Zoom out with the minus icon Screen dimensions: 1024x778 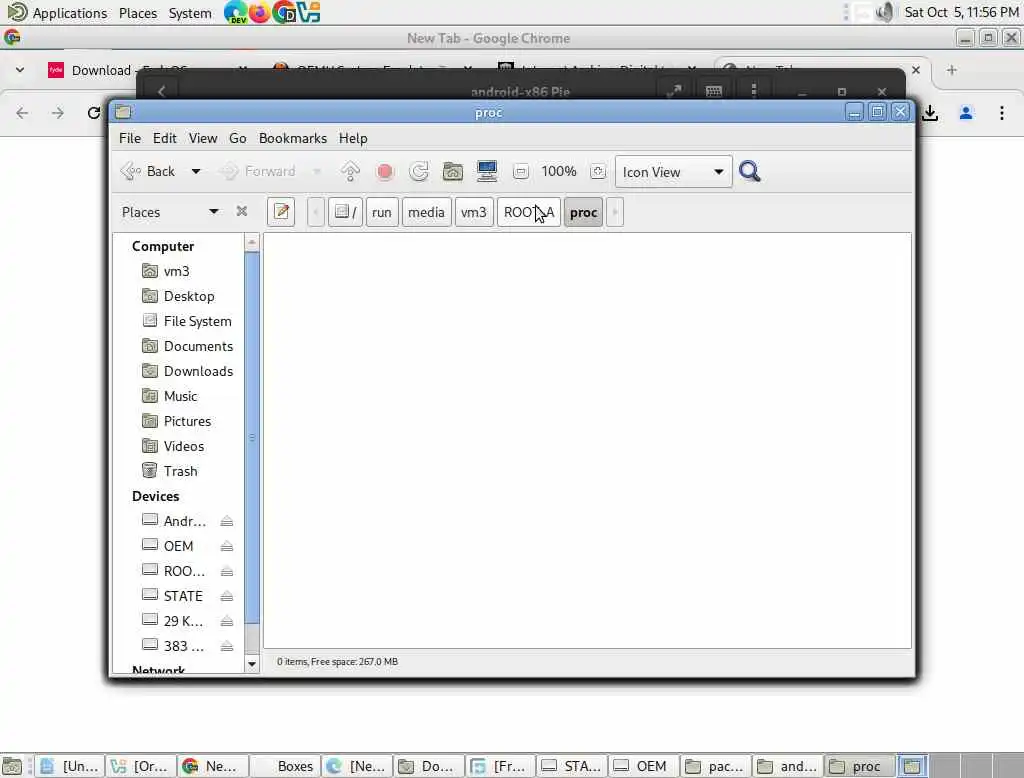[x=520, y=172]
